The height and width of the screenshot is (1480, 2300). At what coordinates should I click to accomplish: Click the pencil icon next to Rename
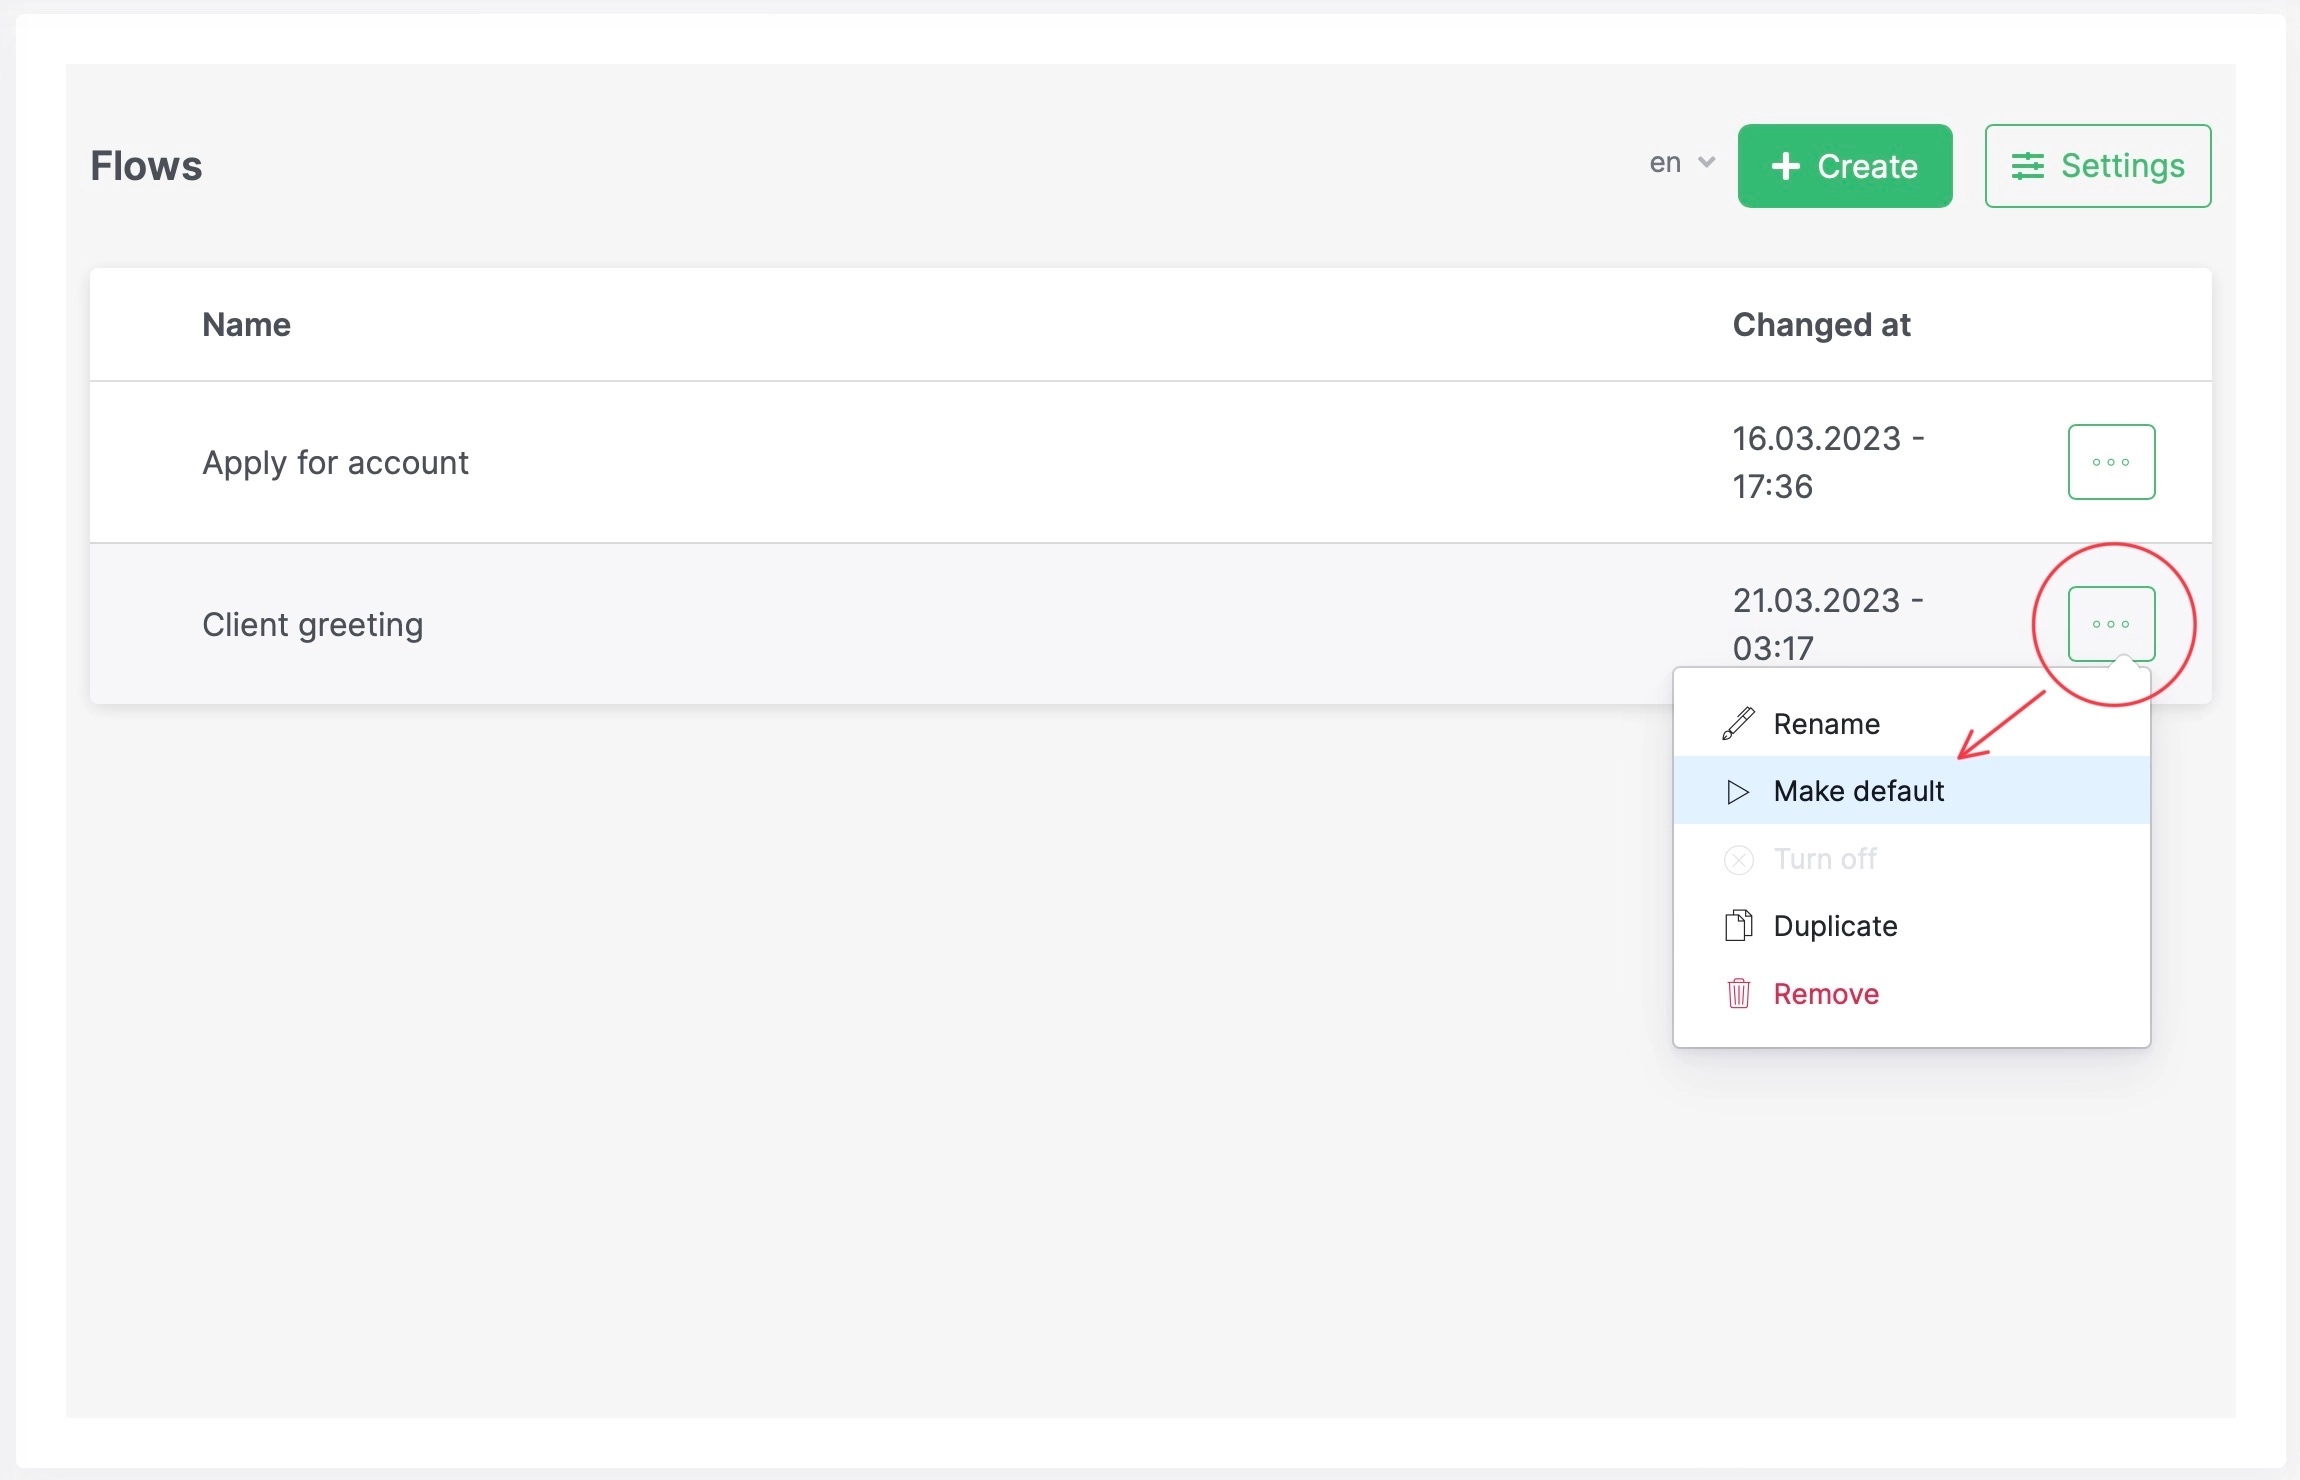[1738, 723]
